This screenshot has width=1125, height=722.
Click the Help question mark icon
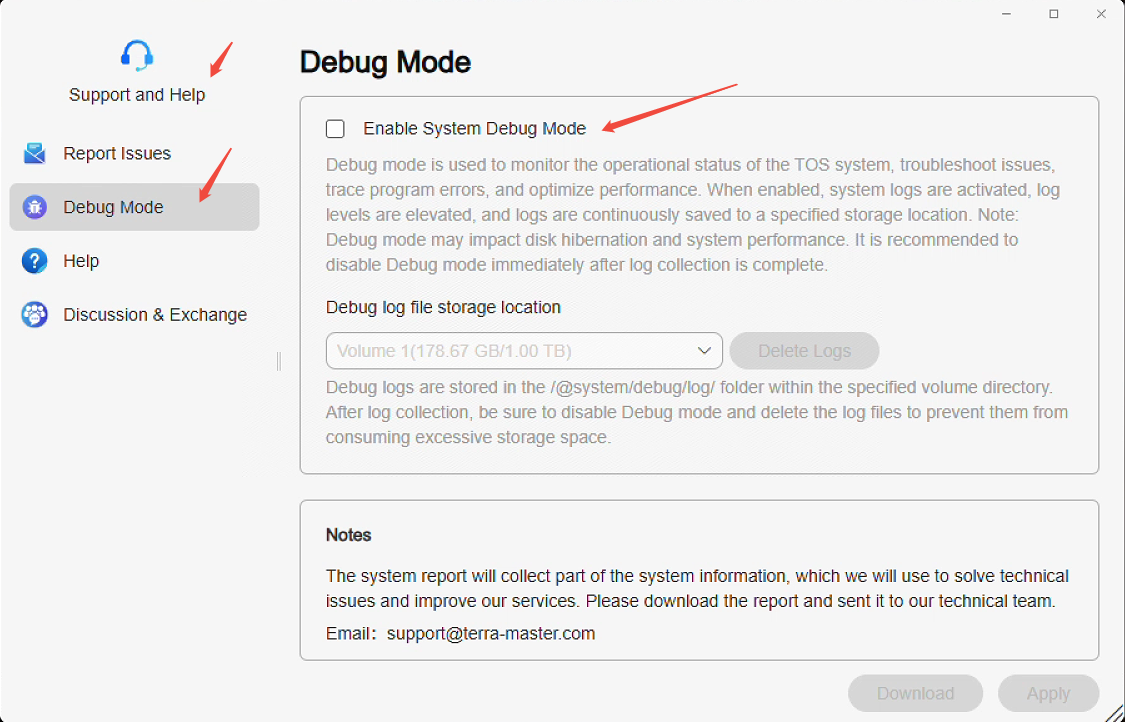(x=34, y=261)
